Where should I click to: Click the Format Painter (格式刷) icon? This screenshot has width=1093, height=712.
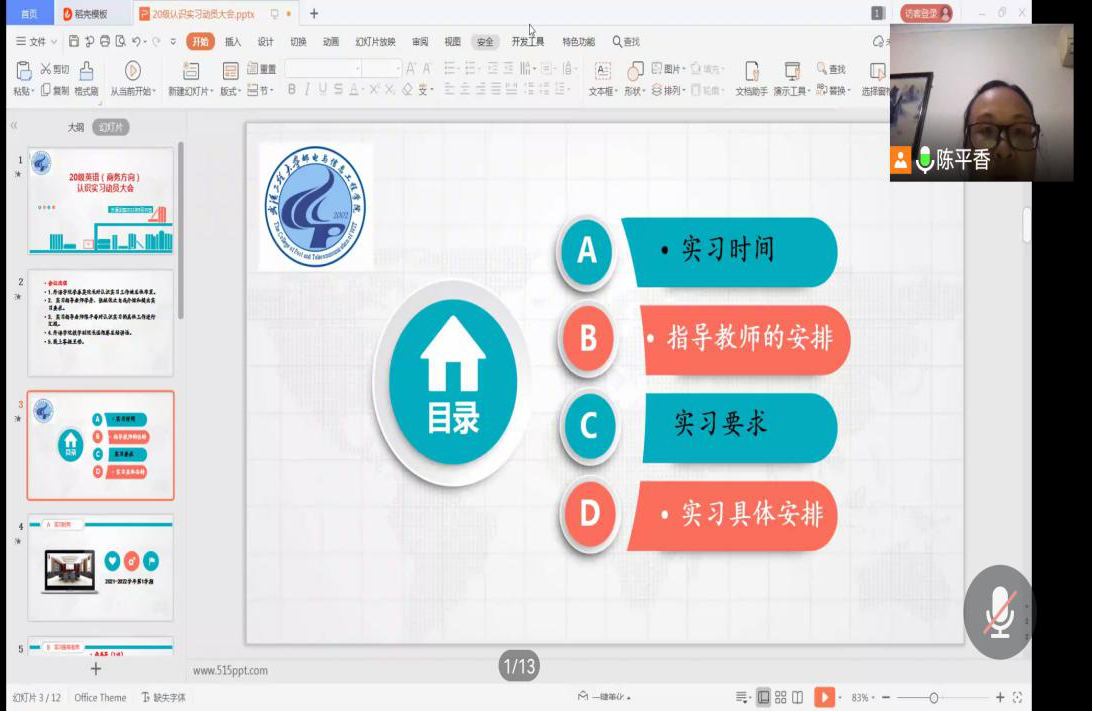pyautogui.click(x=86, y=71)
